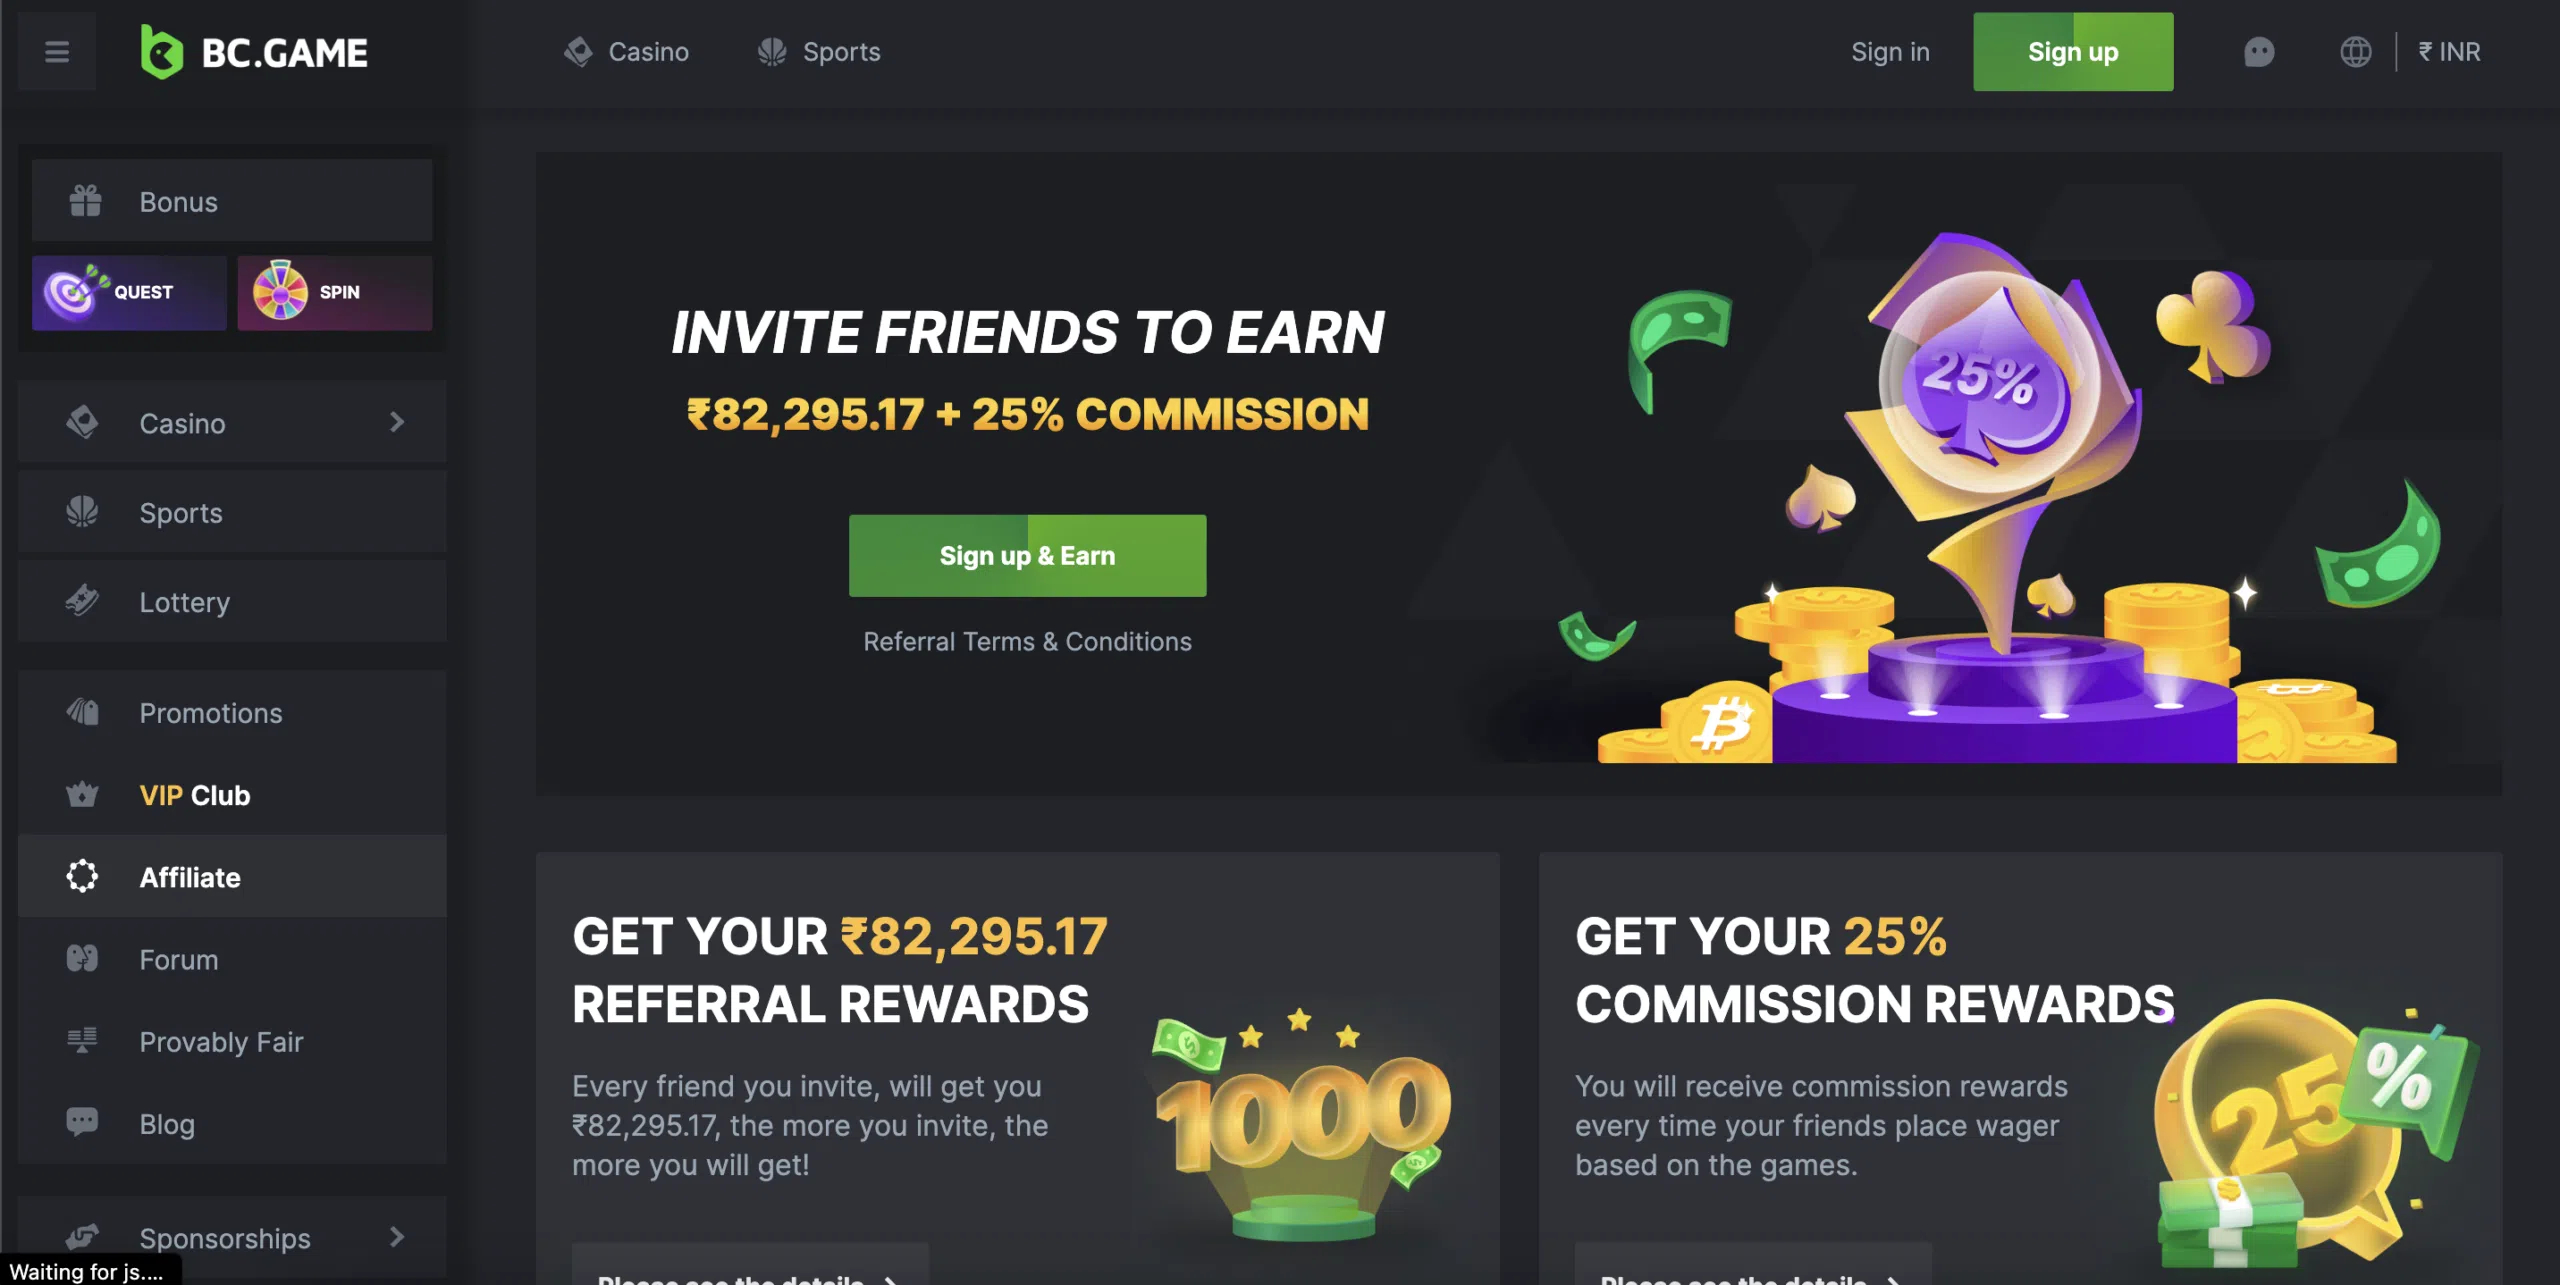Image resolution: width=2560 pixels, height=1285 pixels.
Task: Open Referral Terms & Conditions link
Action: click(x=1027, y=641)
